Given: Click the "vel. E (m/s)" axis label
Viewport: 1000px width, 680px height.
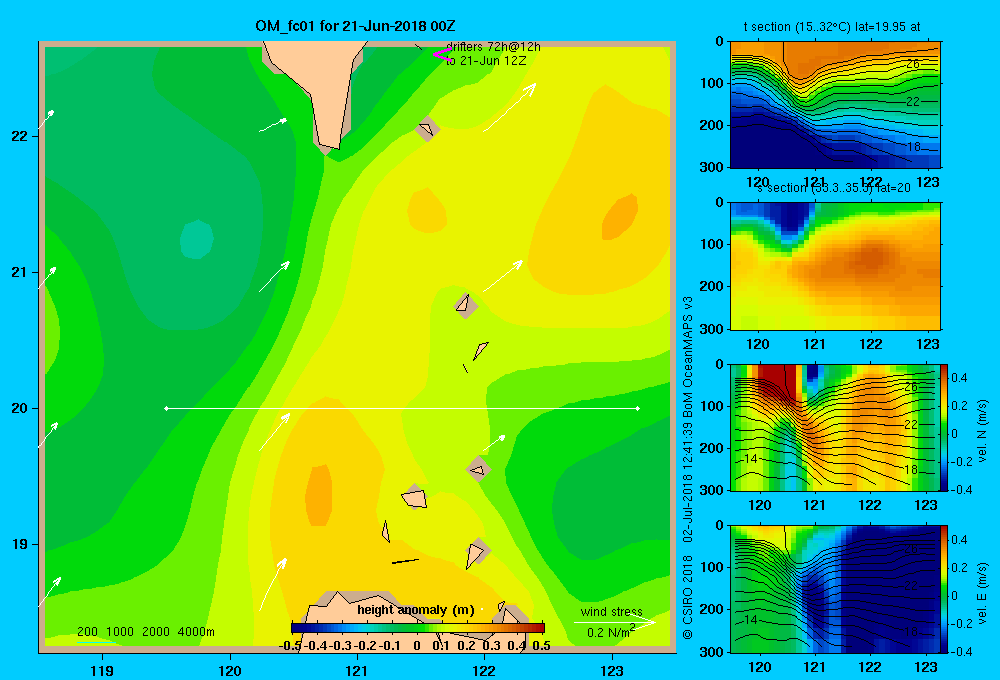Looking at the screenshot, I should point(982,593).
